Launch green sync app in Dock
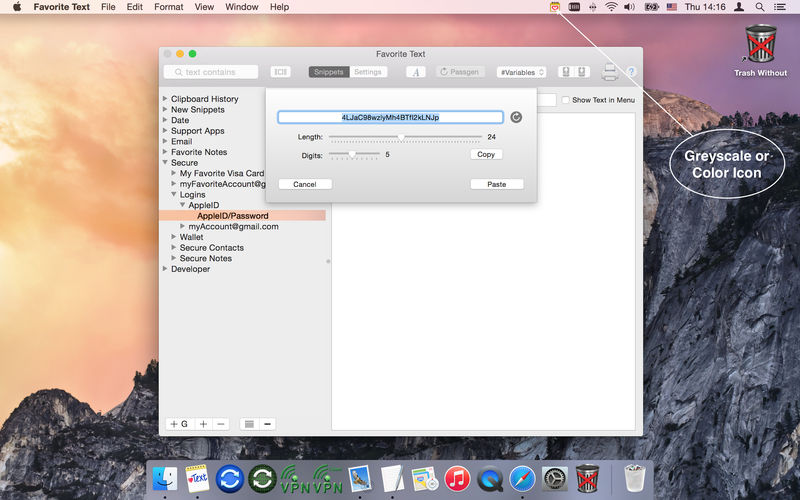This screenshot has width=800, height=500. (262, 479)
